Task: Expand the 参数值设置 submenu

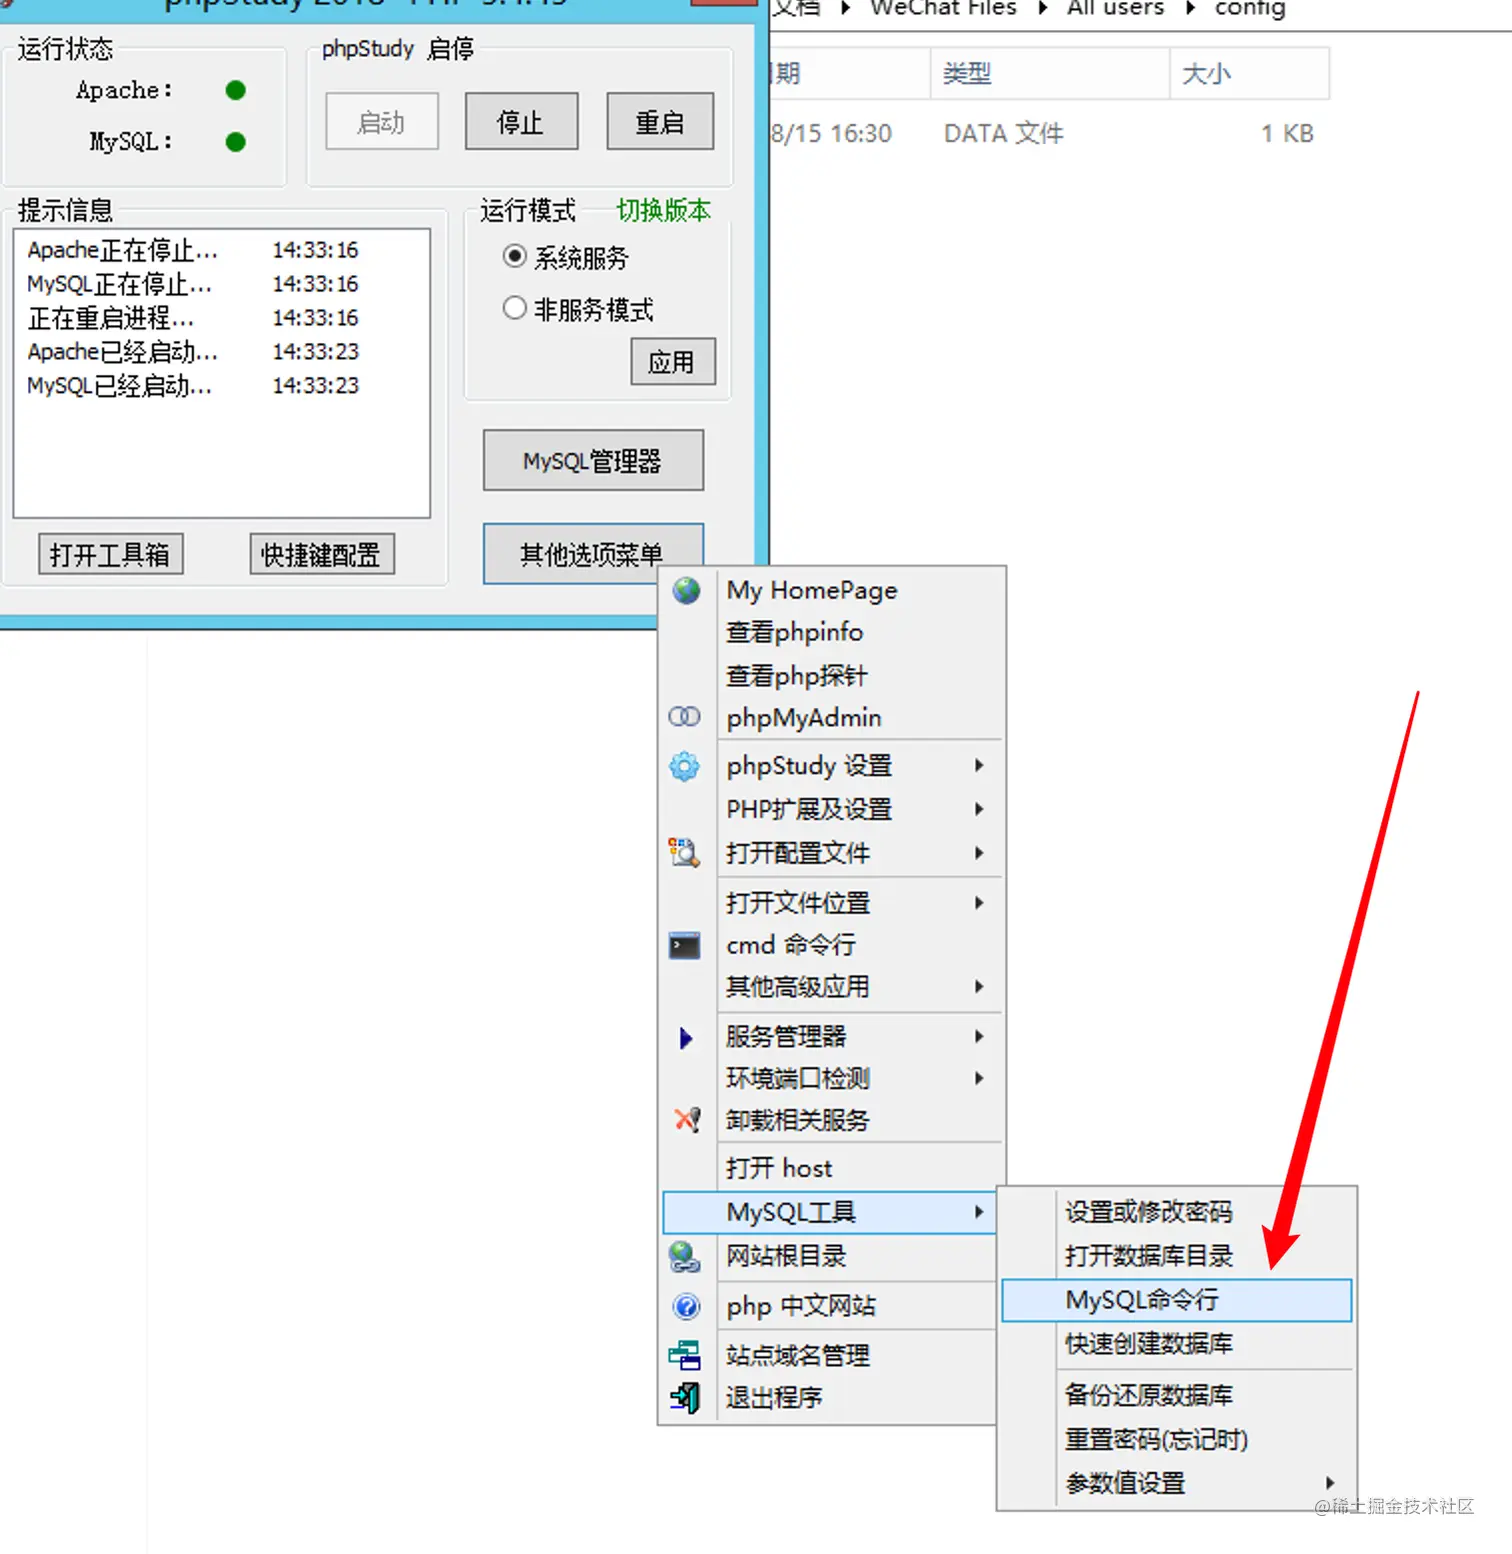Action: [x=1330, y=1483]
